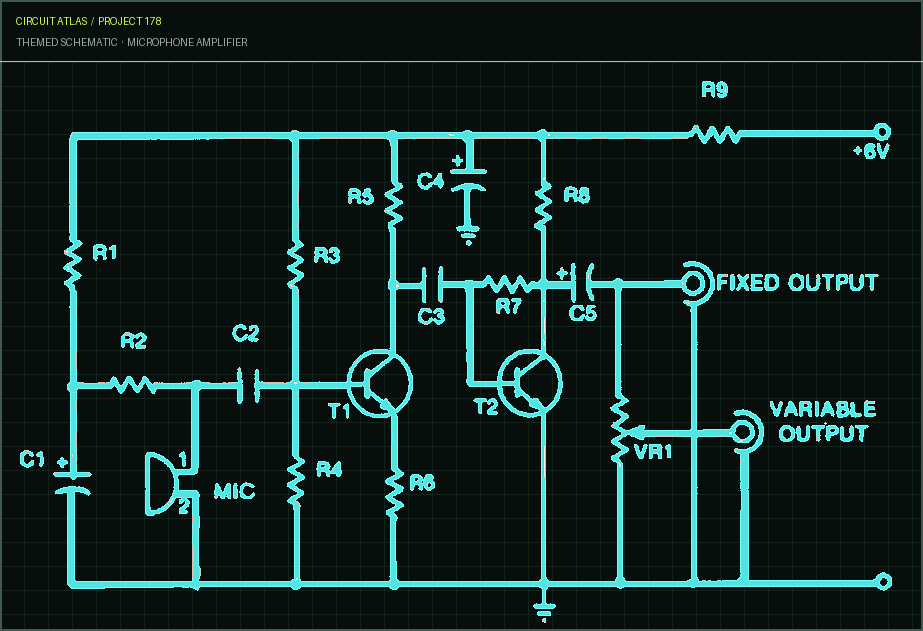923x631 pixels.
Task: Click the C2 label text
Action: [x=245, y=334]
